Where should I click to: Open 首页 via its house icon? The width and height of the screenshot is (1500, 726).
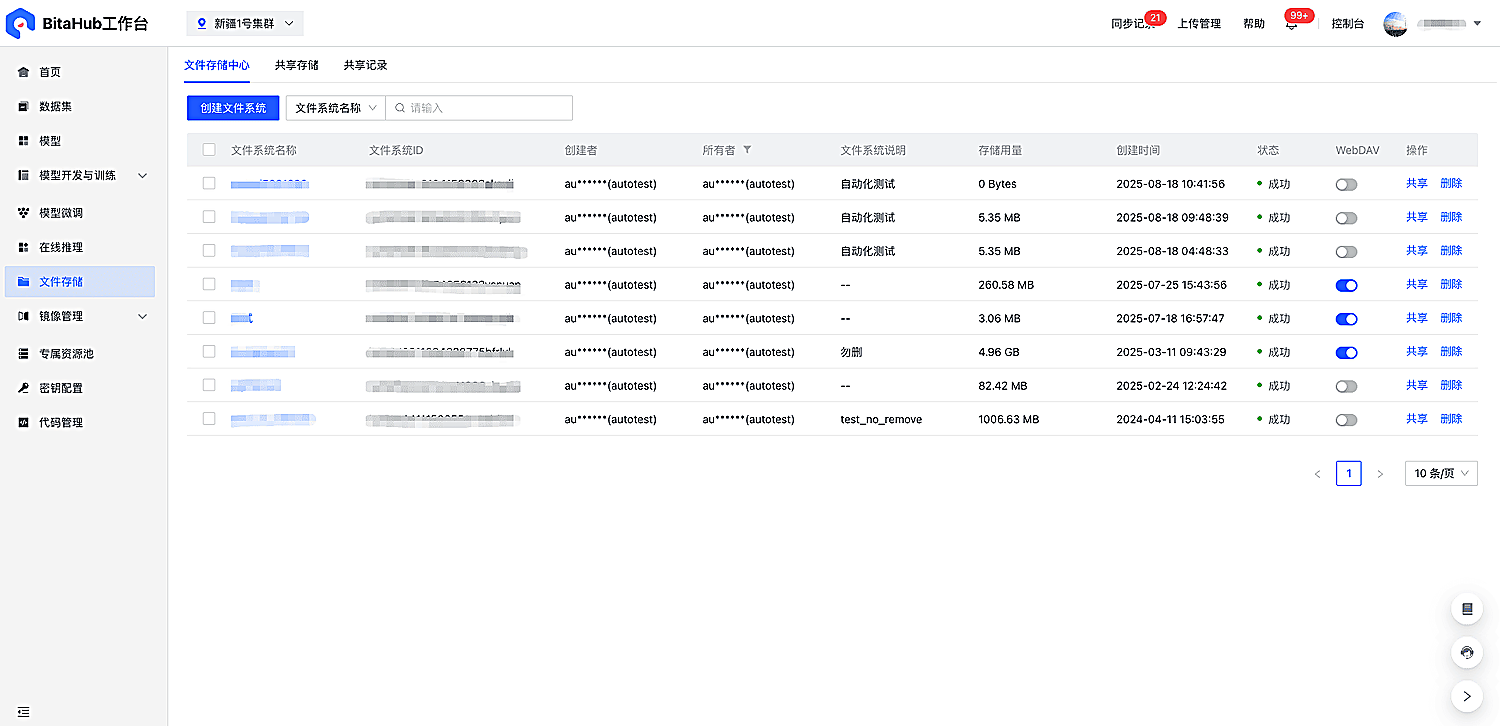[x=24, y=72]
